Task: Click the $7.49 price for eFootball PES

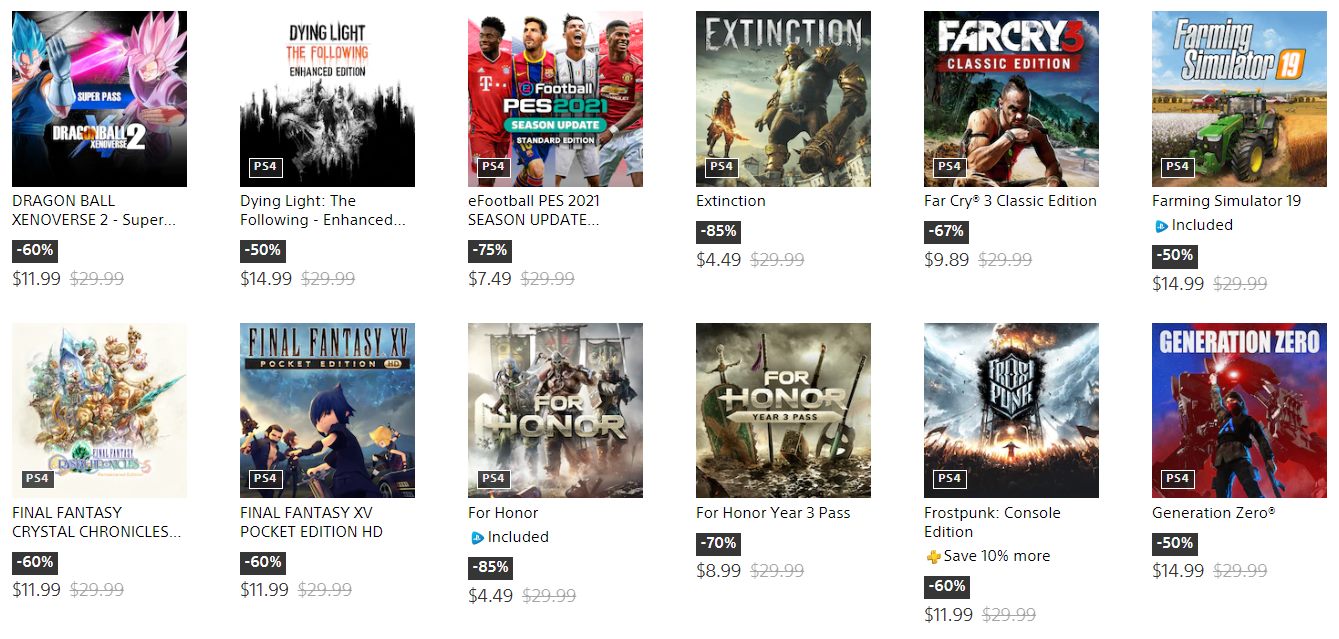Action: point(490,279)
